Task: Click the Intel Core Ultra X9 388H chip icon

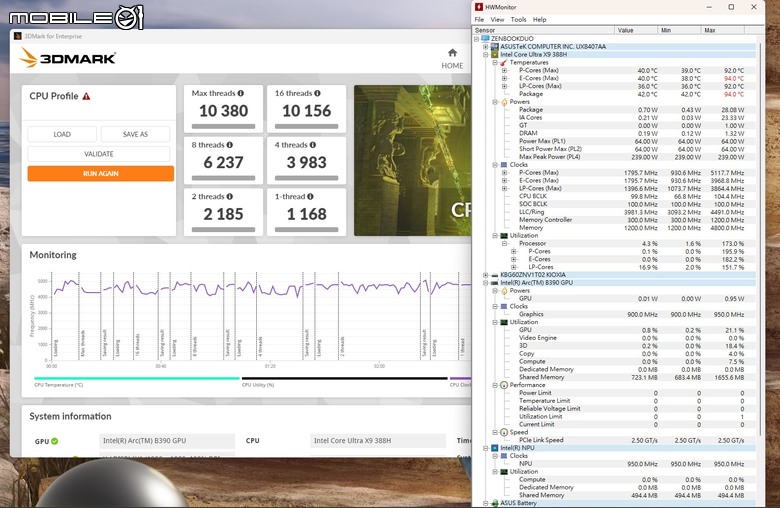Action: pyautogui.click(x=494, y=54)
